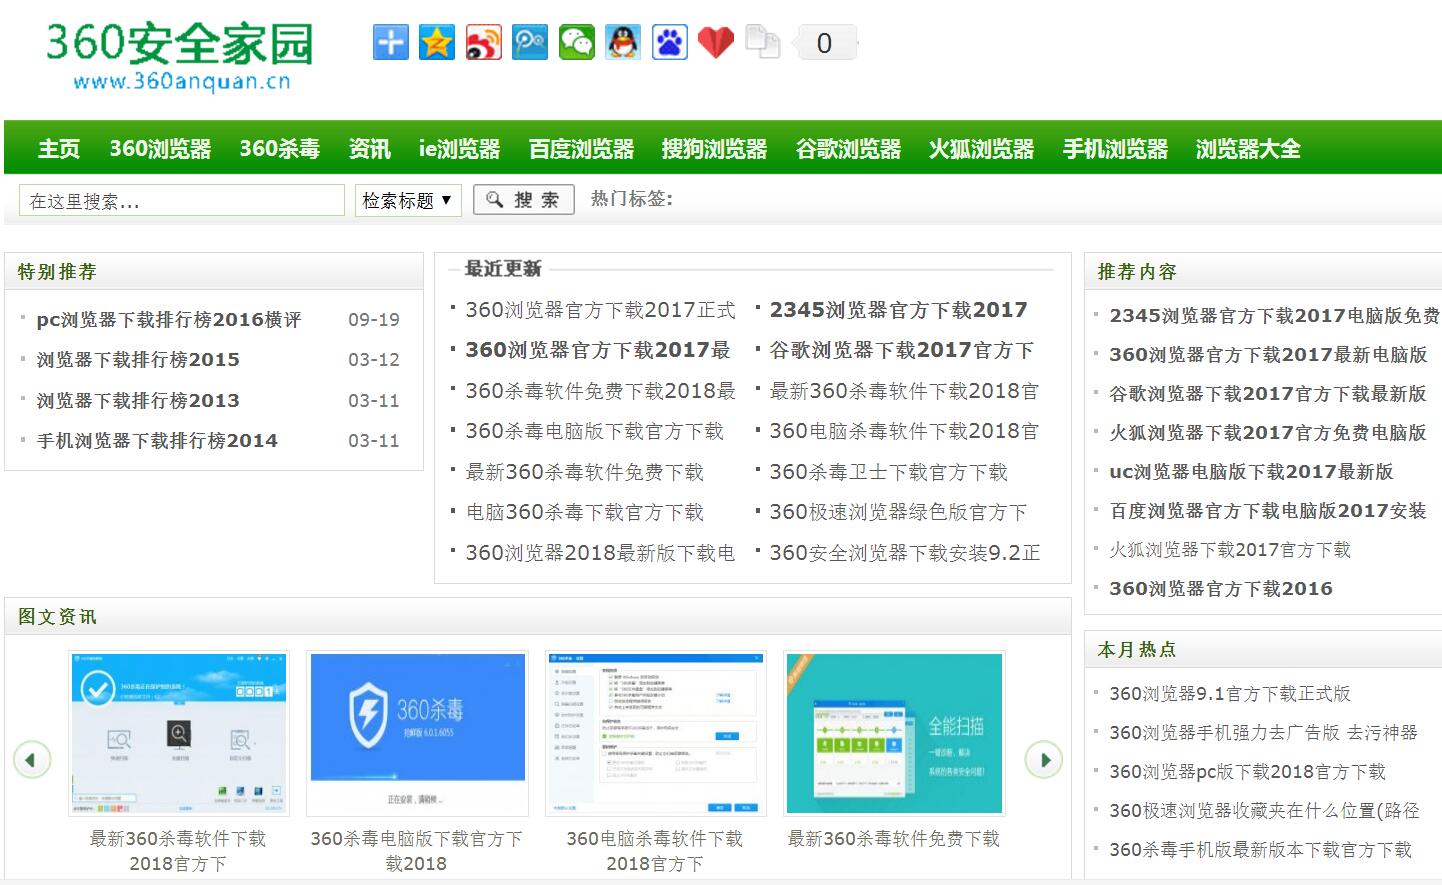Share via Sina Weibo icon

coord(484,43)
